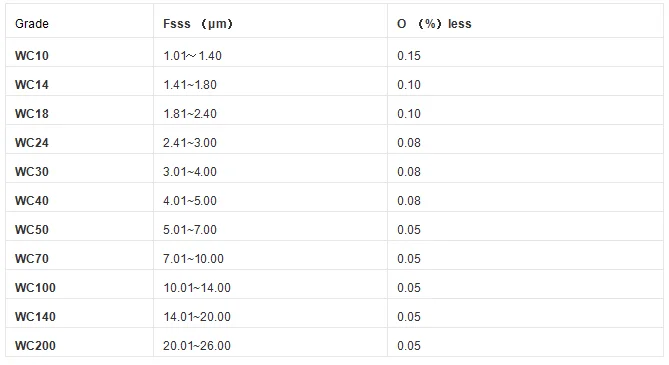Click the 7.01~10.00 particle size value

click(x=193, y=259)
